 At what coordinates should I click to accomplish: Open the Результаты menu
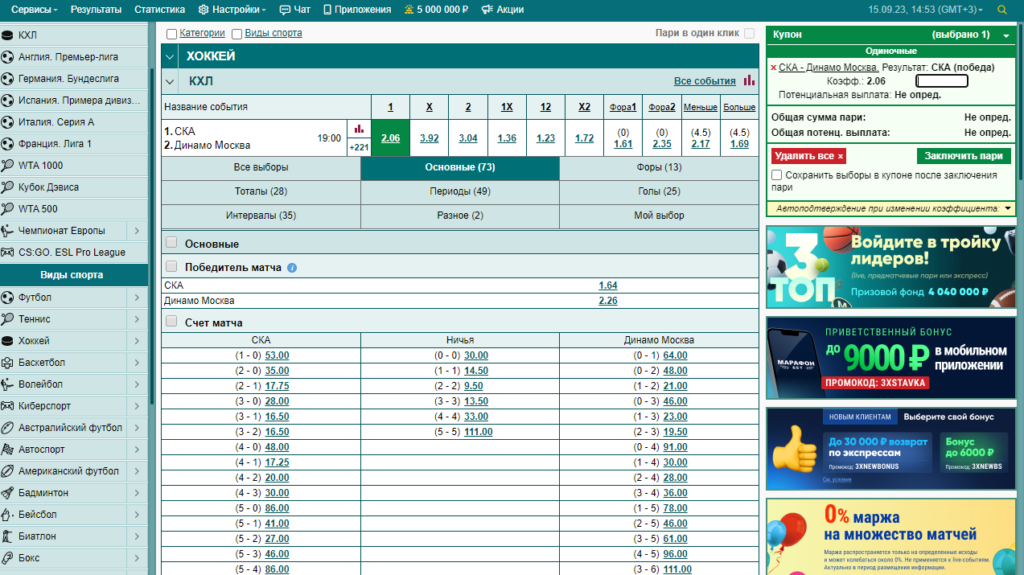(96, 10)
